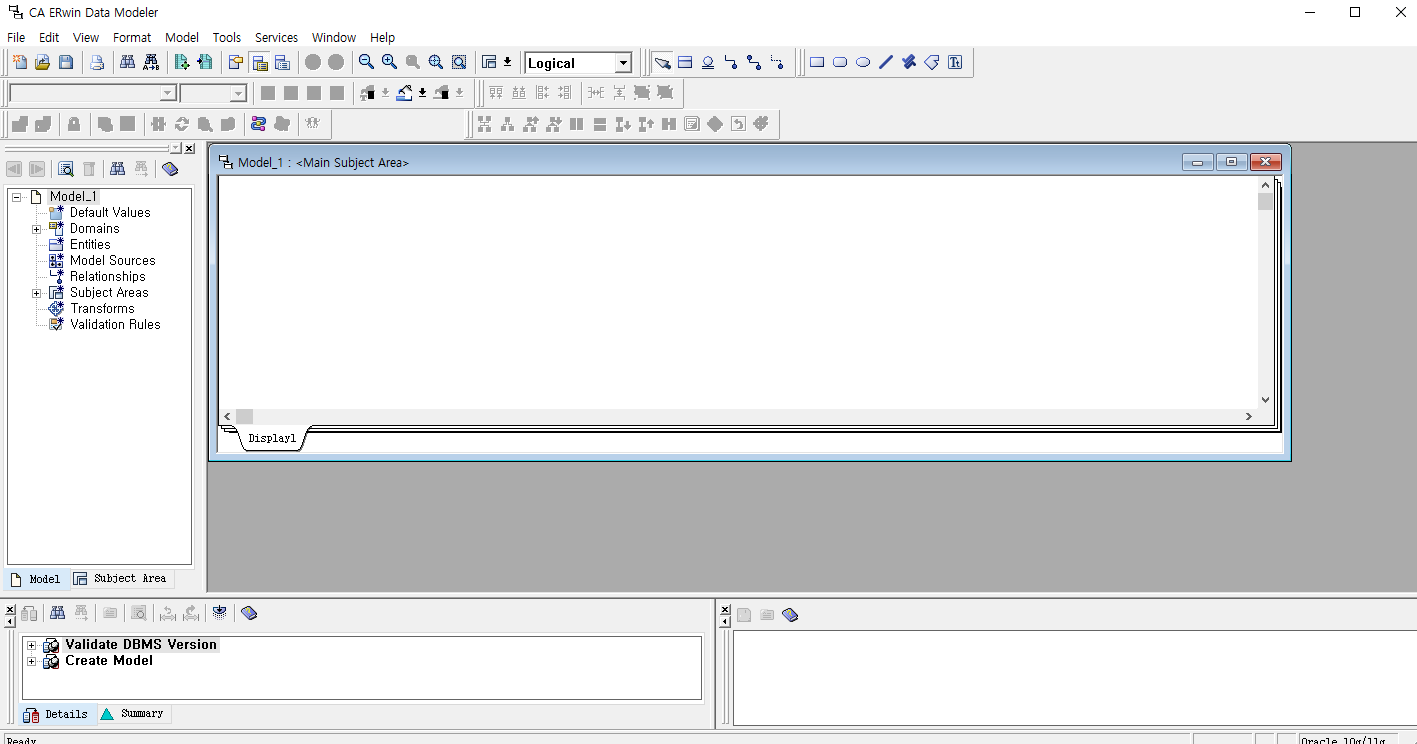
Task: Select Entities in the model tree
Action: (90, 245)
